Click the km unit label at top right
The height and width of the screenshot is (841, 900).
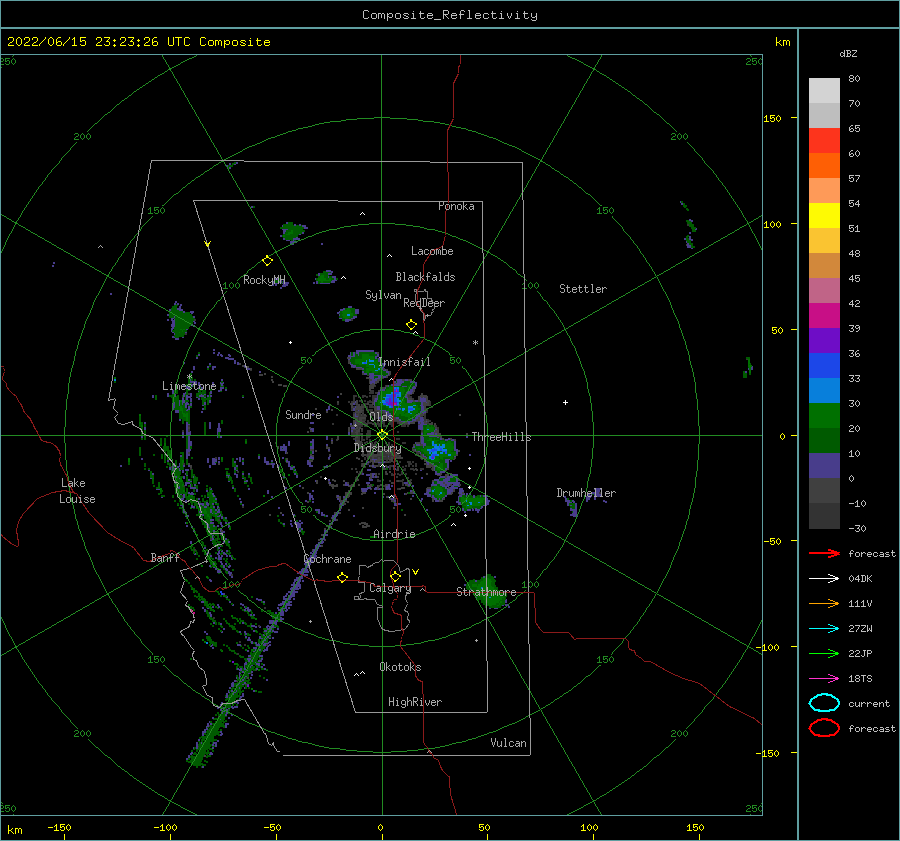(x=782, y=42)
